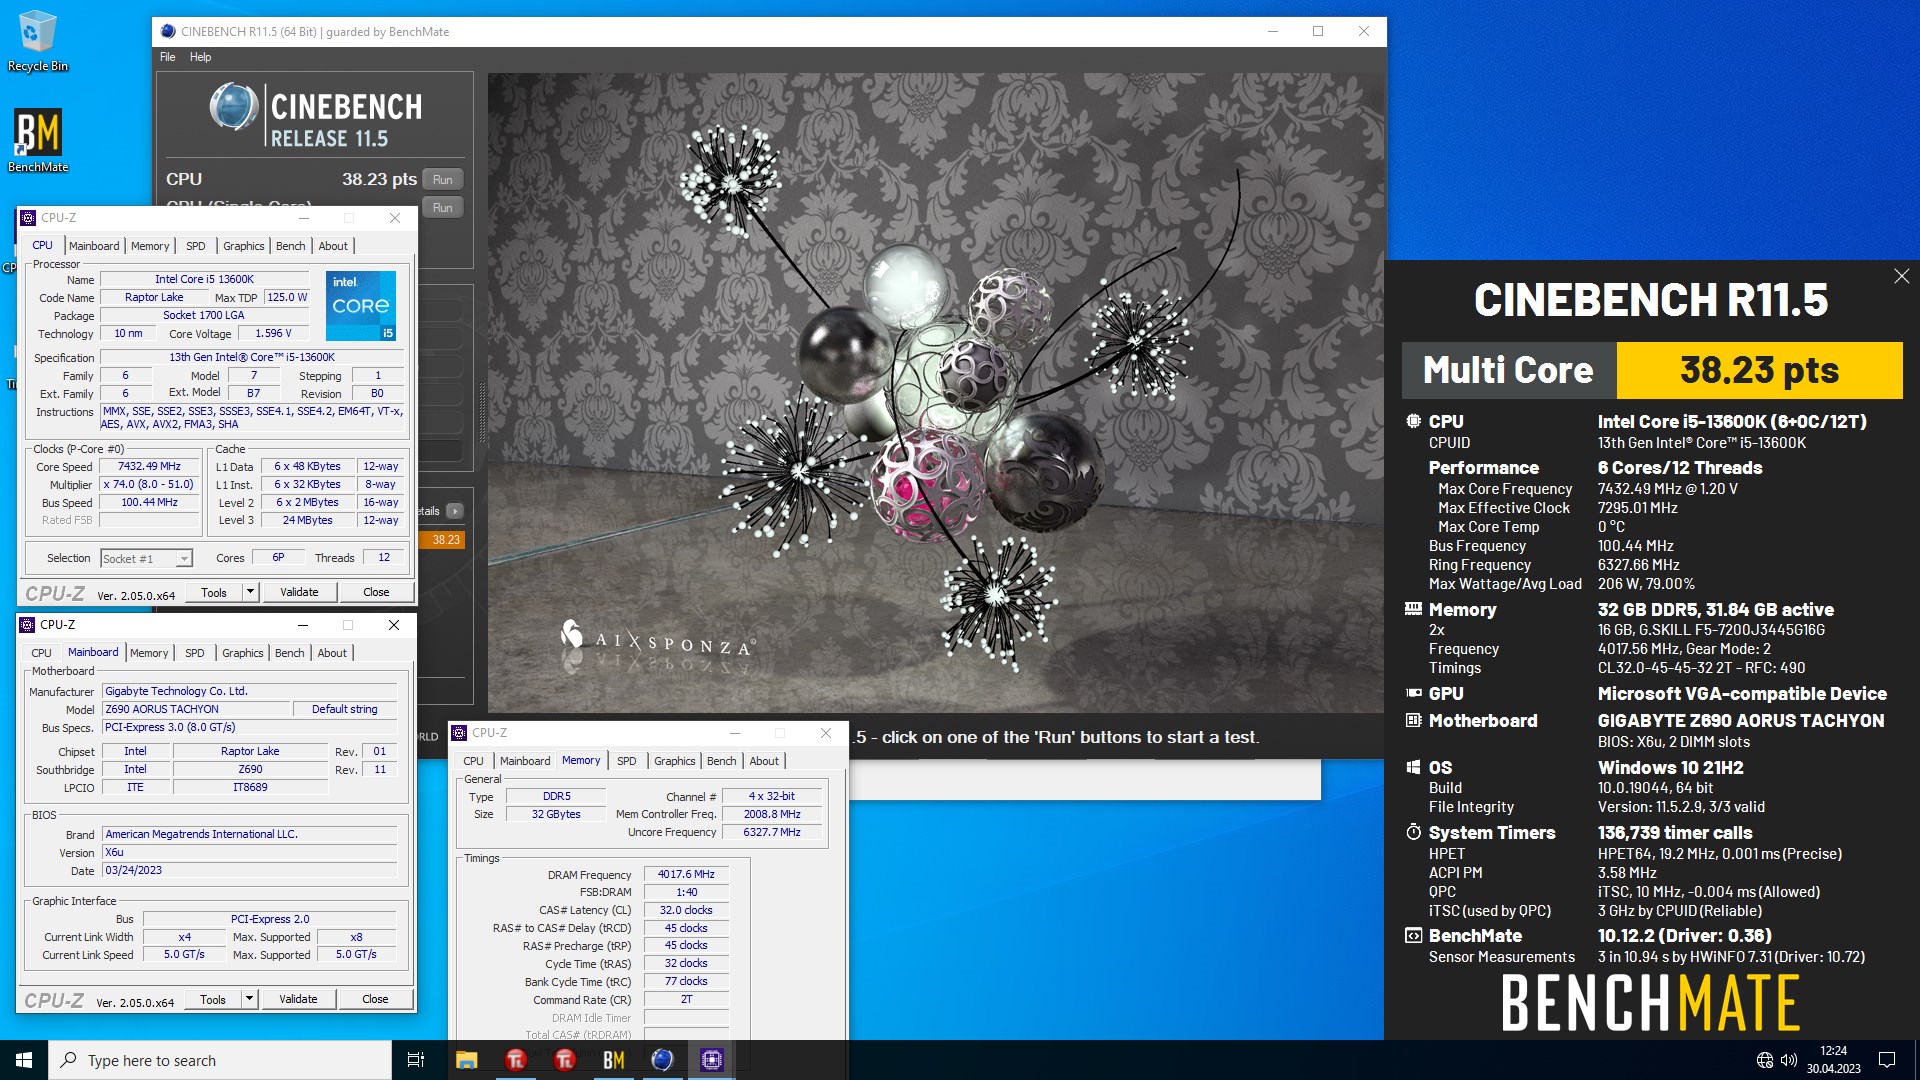This screenshot has width=1920, height=1080.
Task: Click the Cinebench sphere logo
Action: (x=234, y=108)
